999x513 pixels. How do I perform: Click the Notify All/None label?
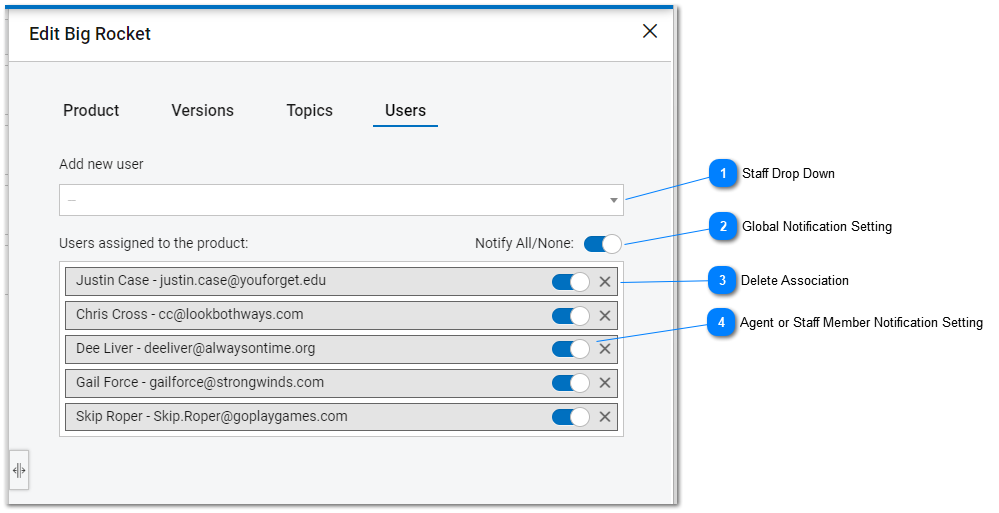[524, 243]
